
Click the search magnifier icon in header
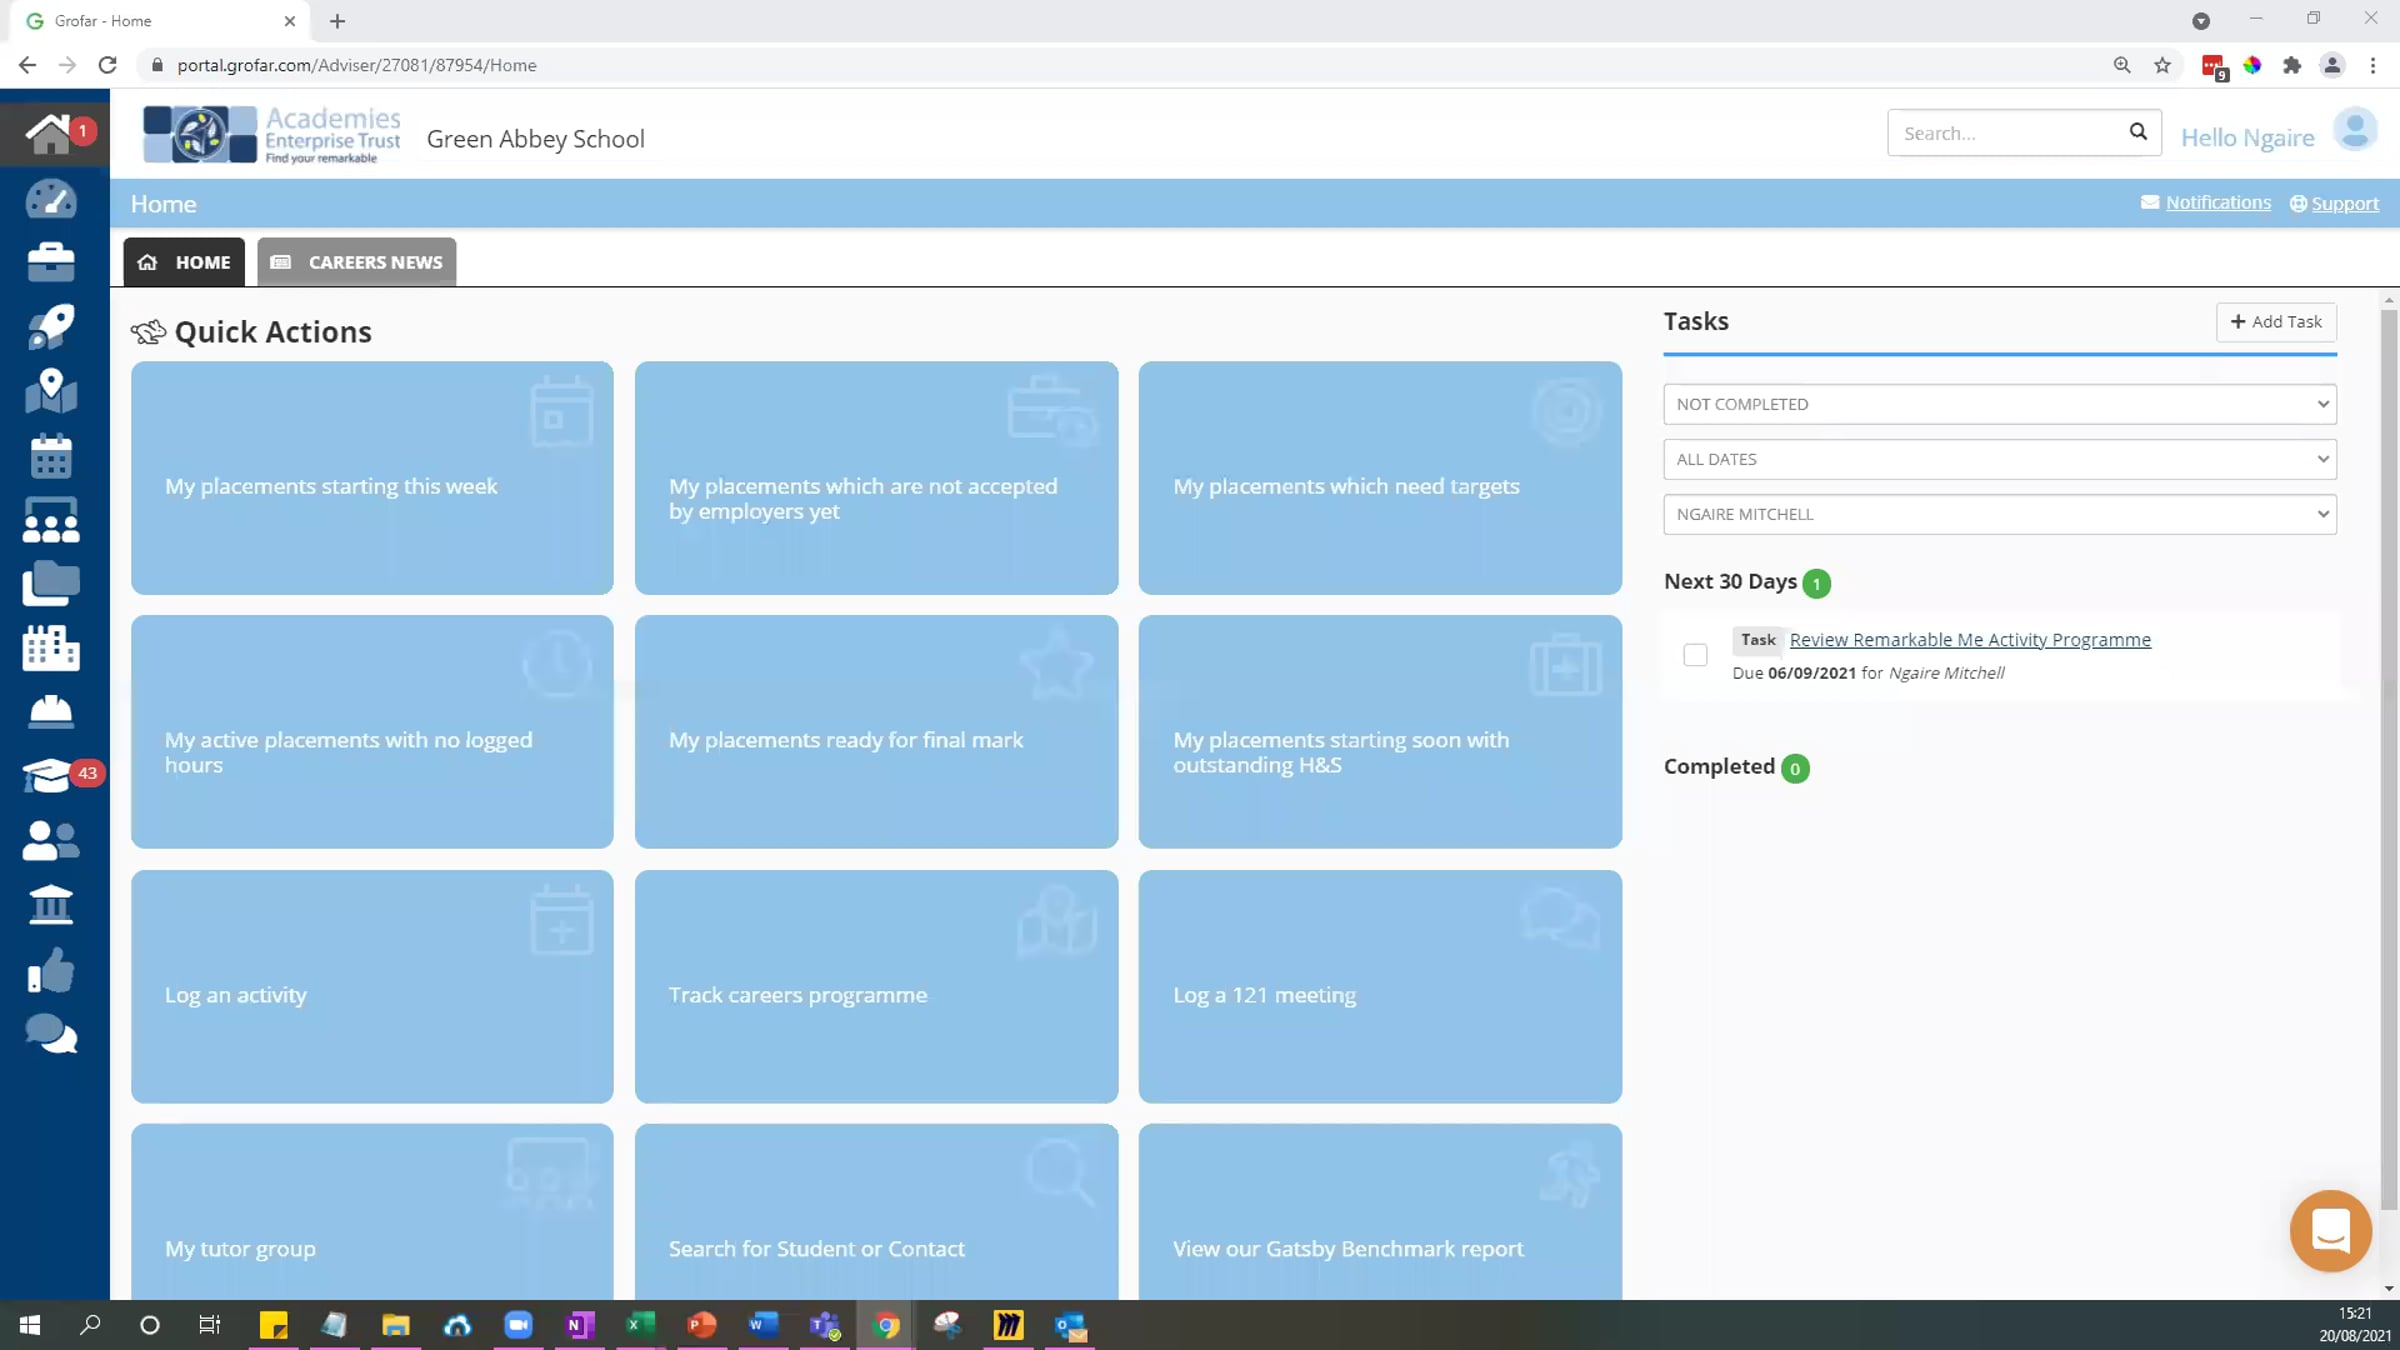(x=2137, y=132)
